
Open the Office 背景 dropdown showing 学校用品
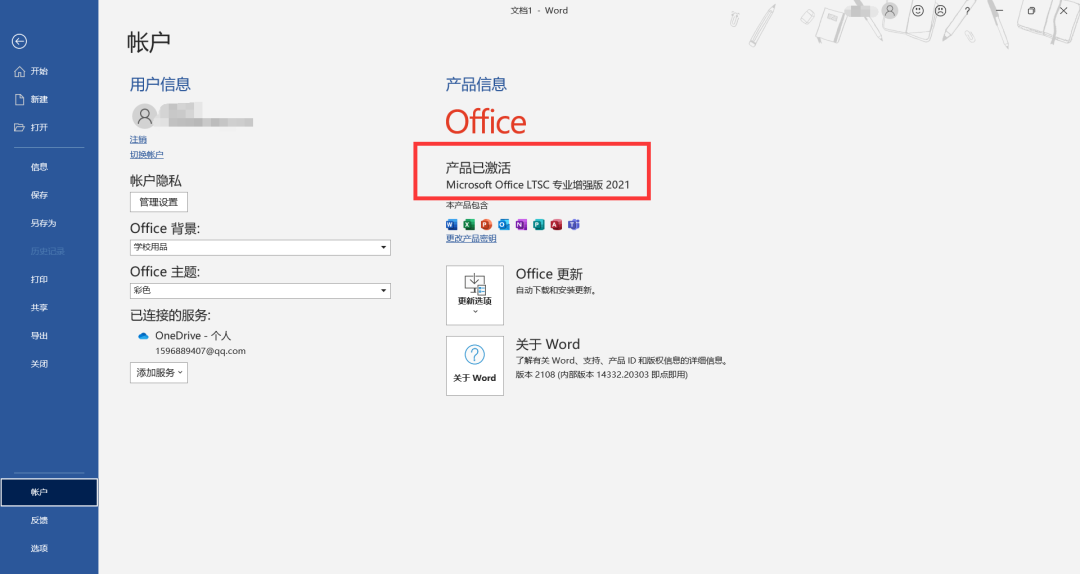point(260,247)
